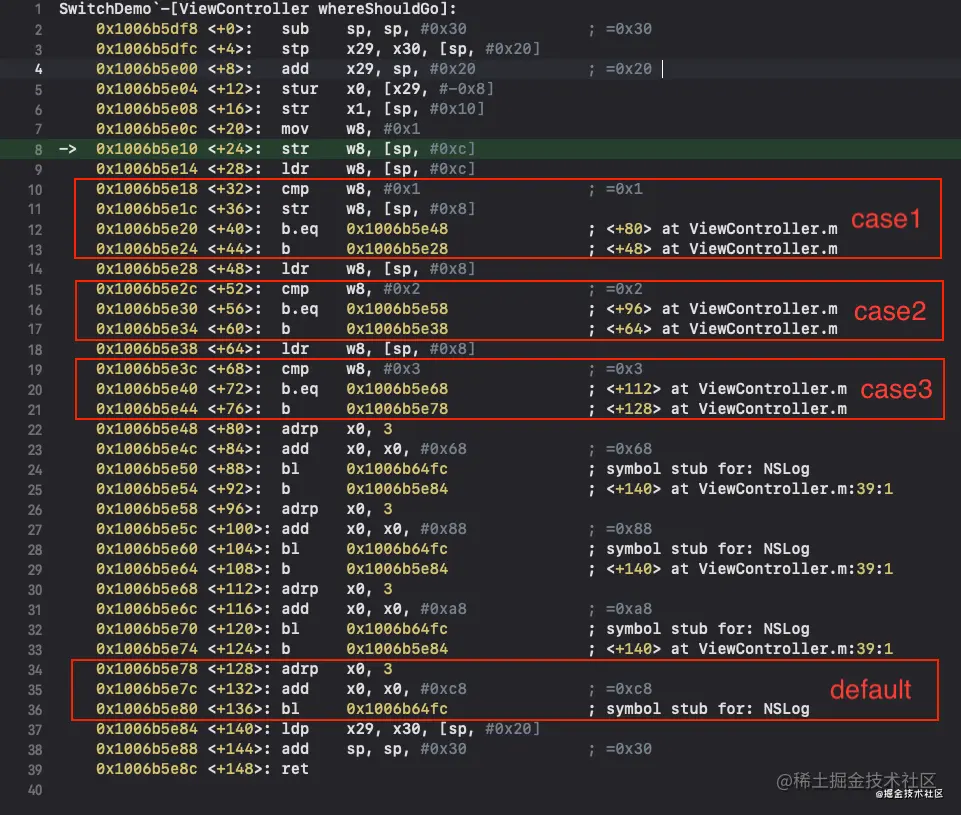
Task: Select address 0x1006b5e04 with the stur instruction
Action: click(x=146, y=89)
